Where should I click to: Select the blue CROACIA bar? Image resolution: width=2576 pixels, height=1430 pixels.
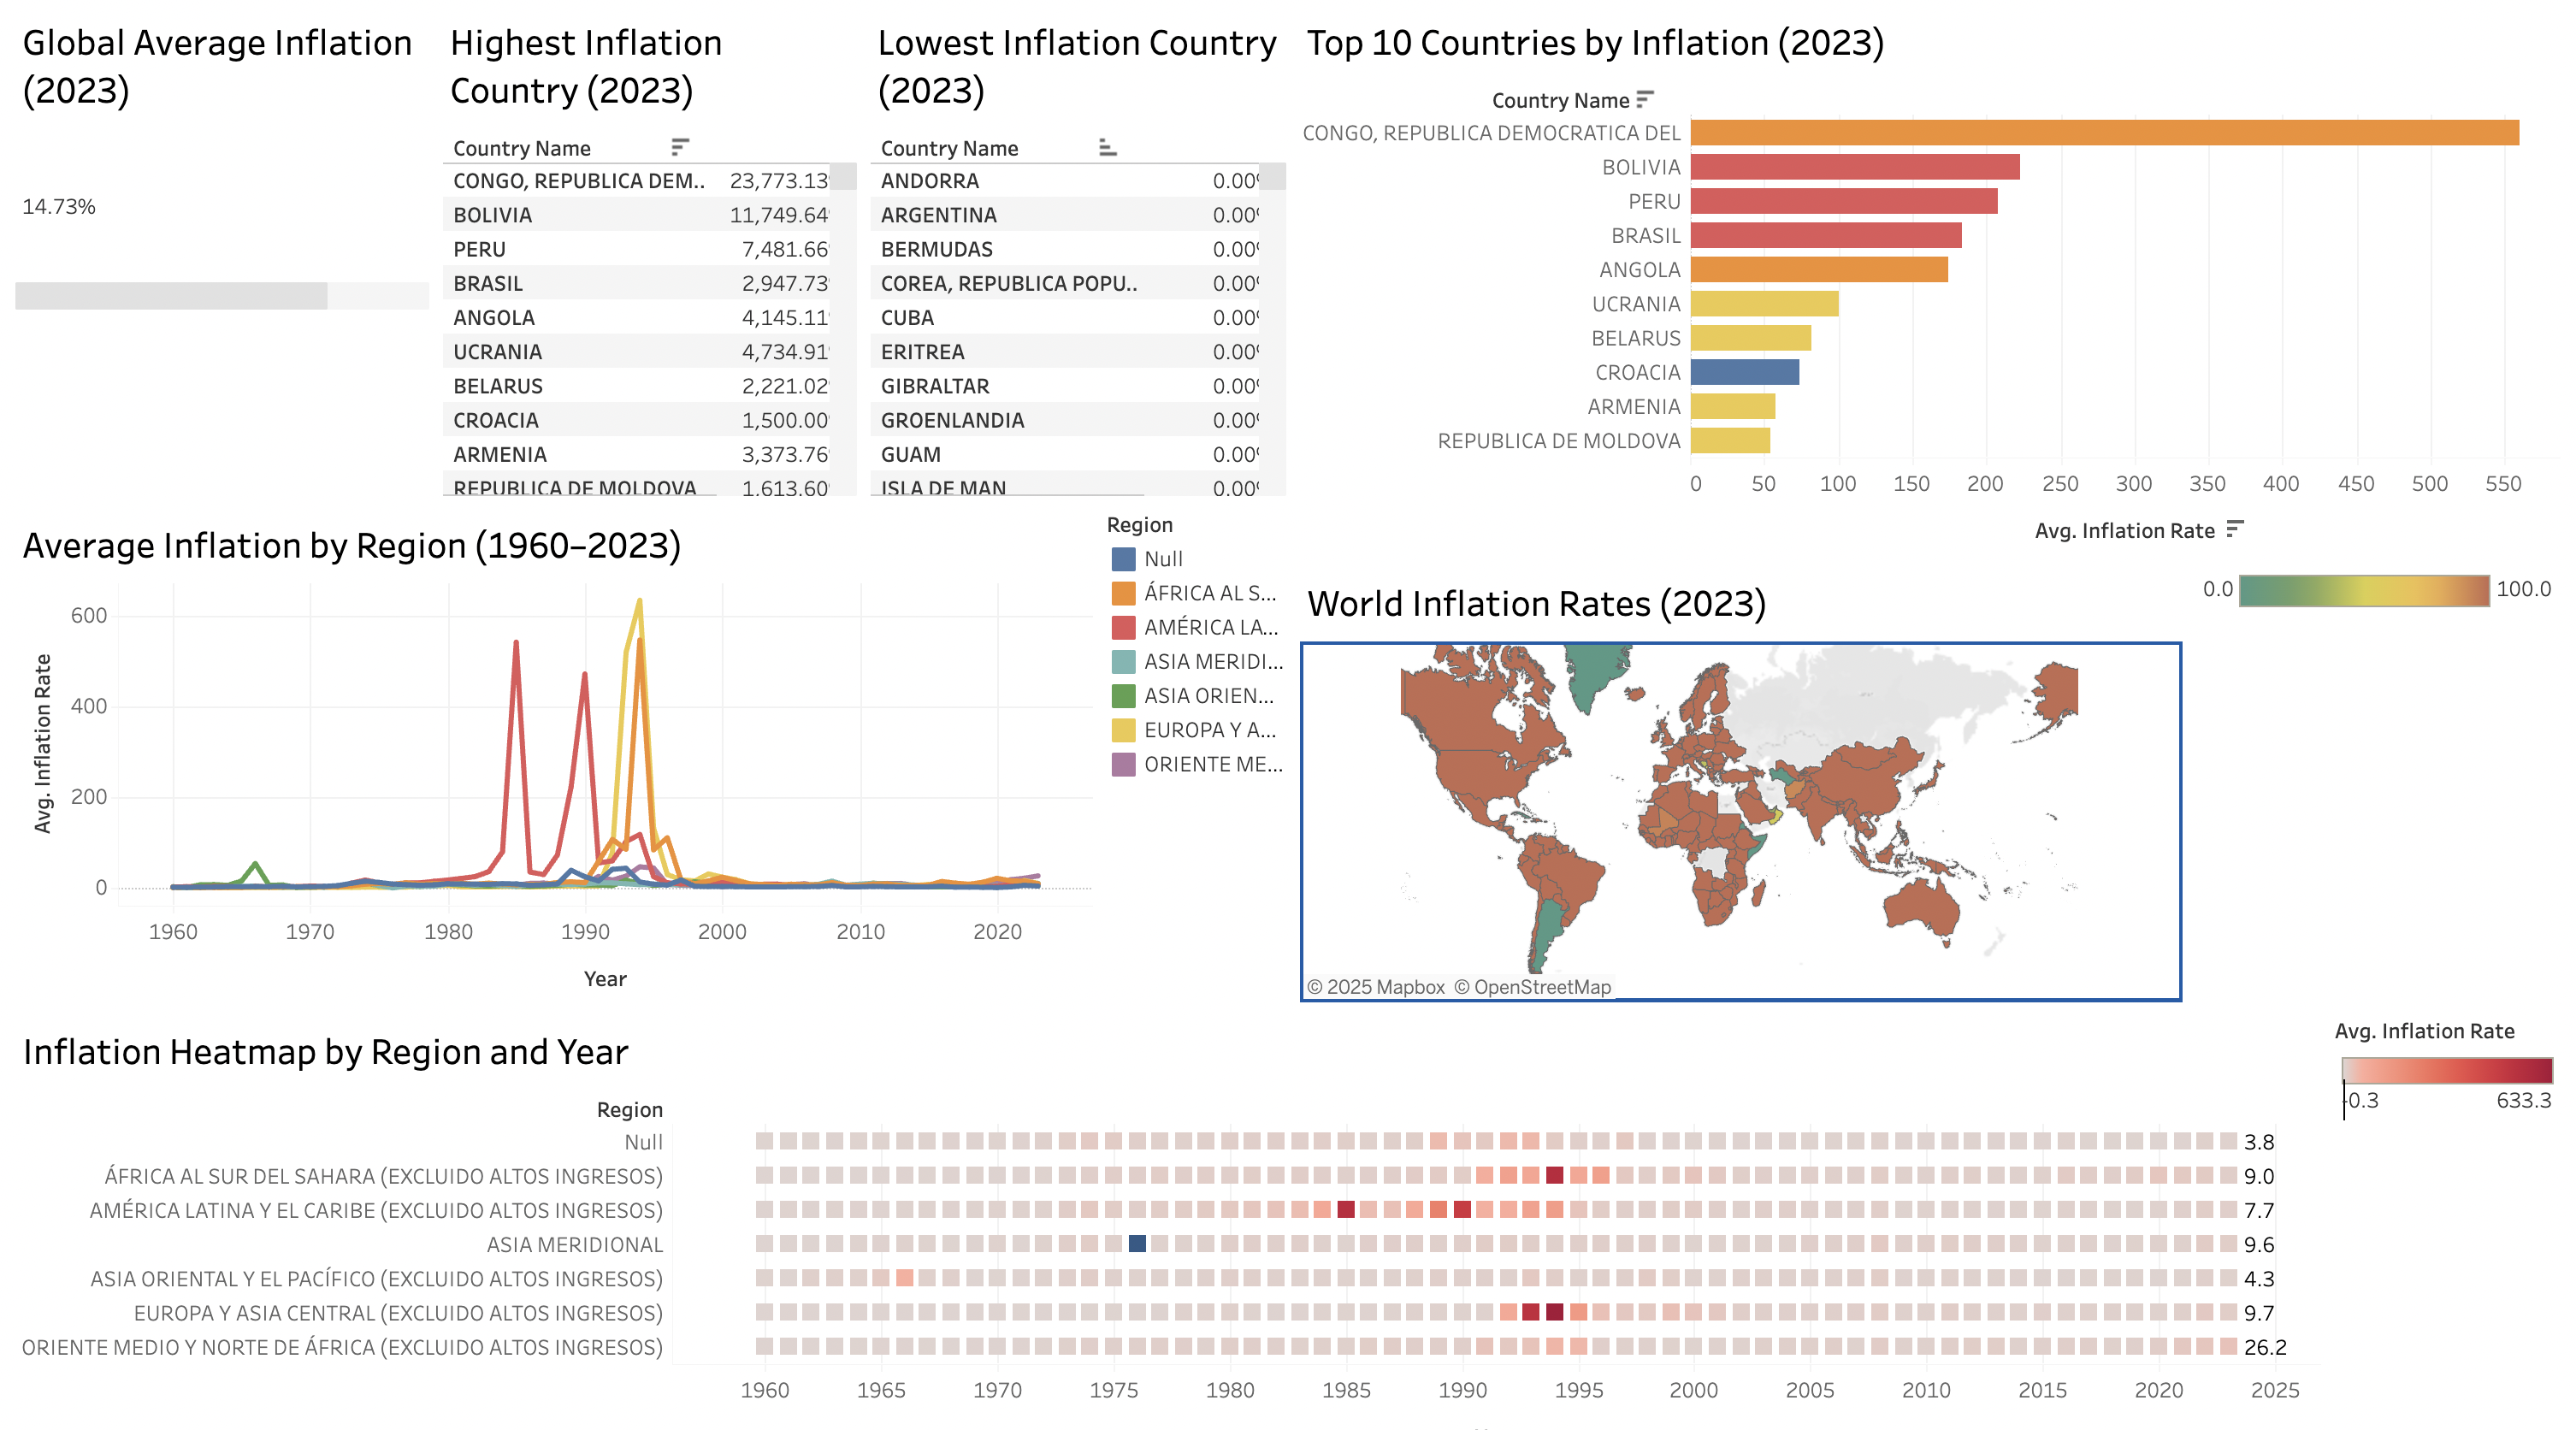[1744, 372]
